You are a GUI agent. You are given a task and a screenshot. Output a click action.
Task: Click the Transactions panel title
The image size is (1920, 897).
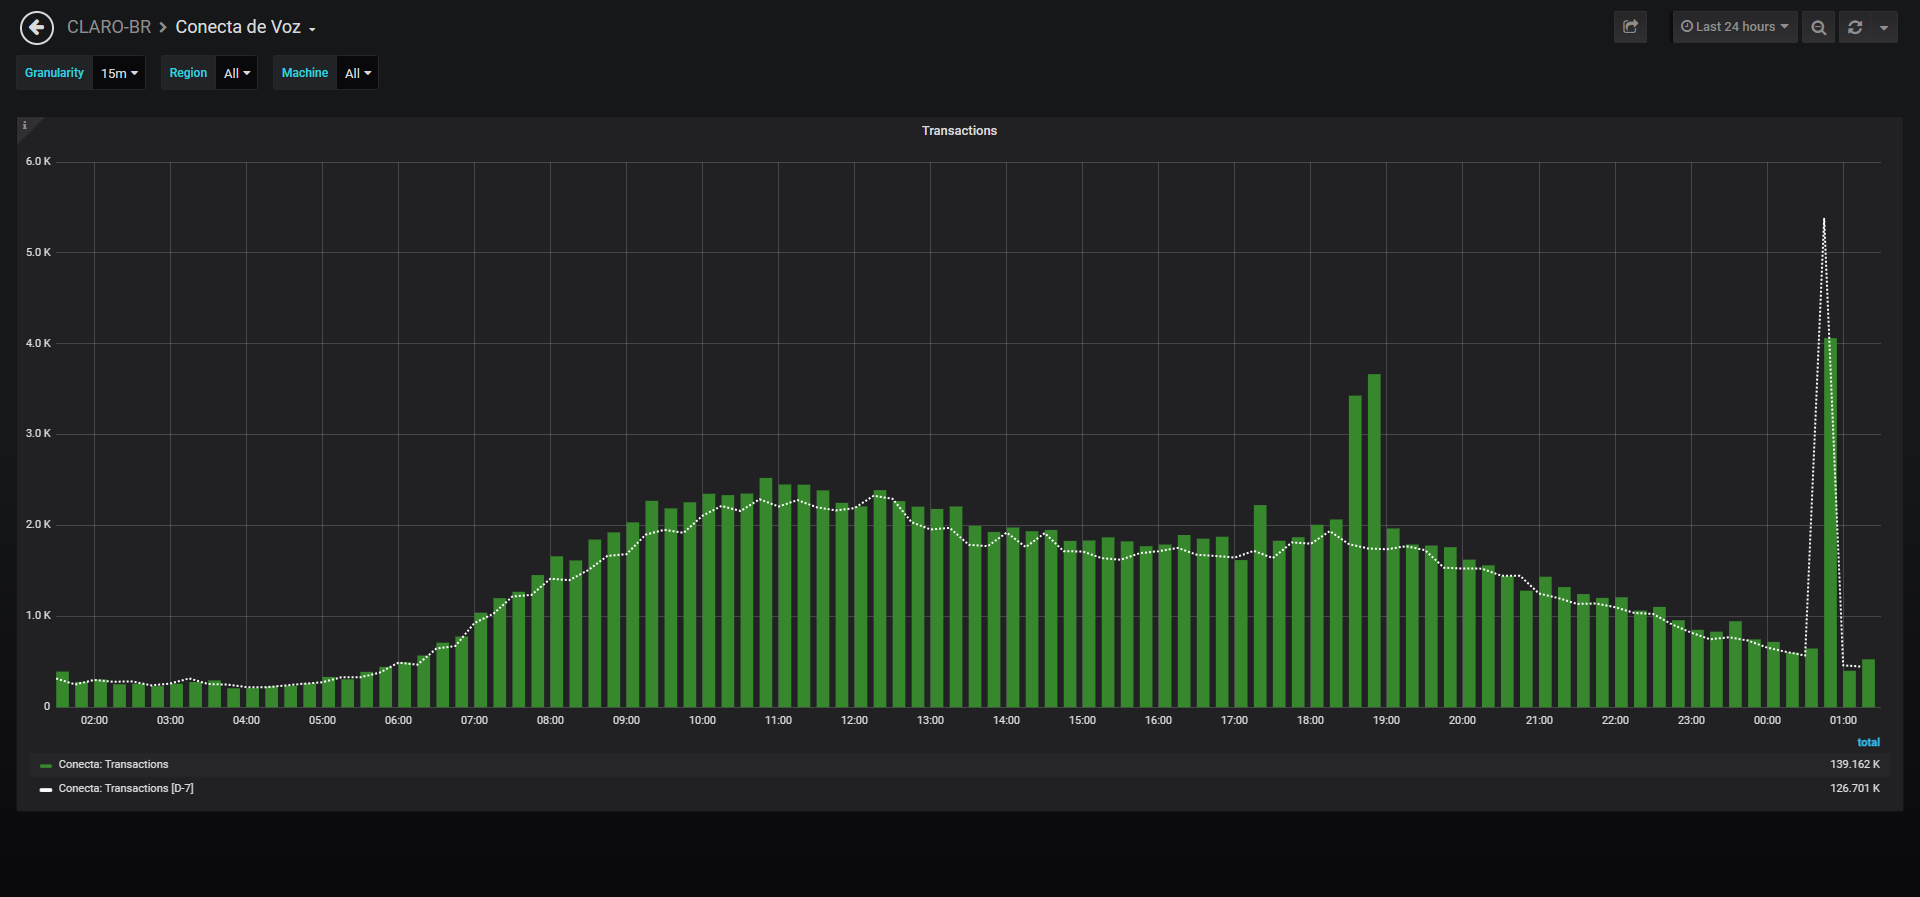[x=959, y=131]
